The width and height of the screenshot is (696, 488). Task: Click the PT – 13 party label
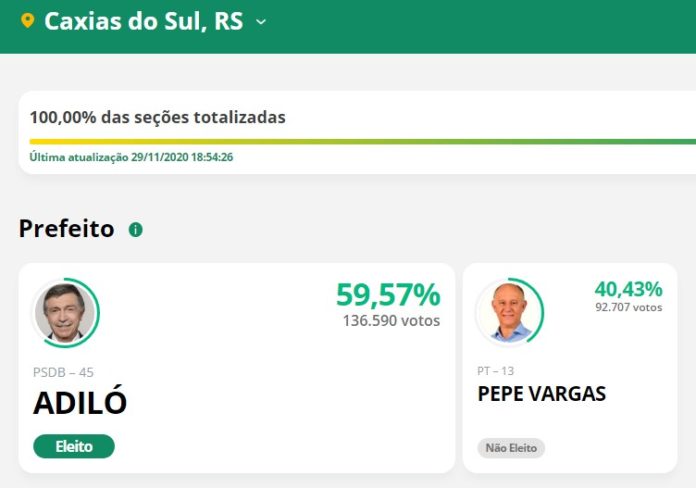tap(495, 371)
